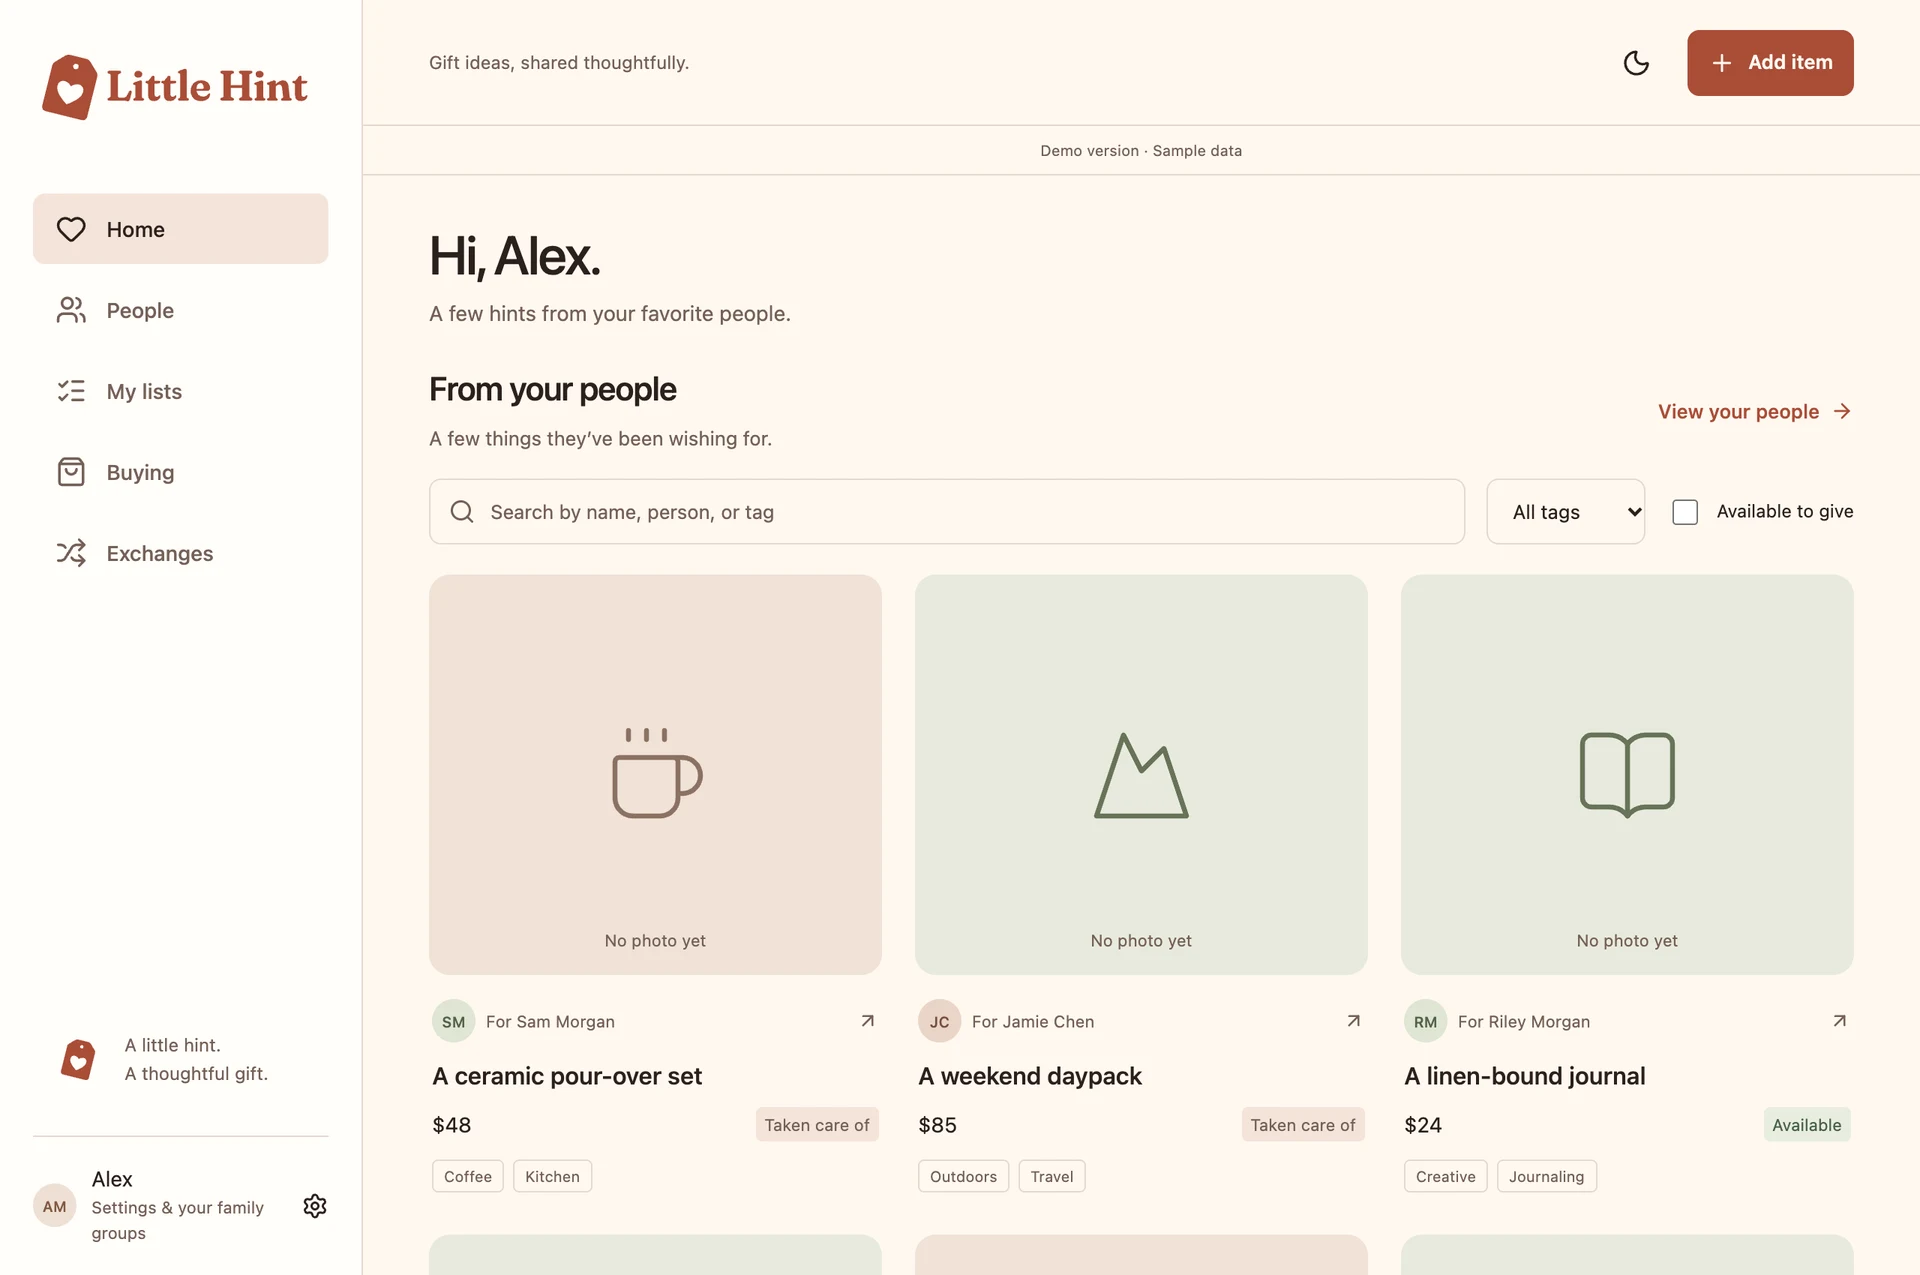Viewport: 1920px width, 1275px height.
Task: Click the search magnifier icon
Action: [x=462, y=512]
